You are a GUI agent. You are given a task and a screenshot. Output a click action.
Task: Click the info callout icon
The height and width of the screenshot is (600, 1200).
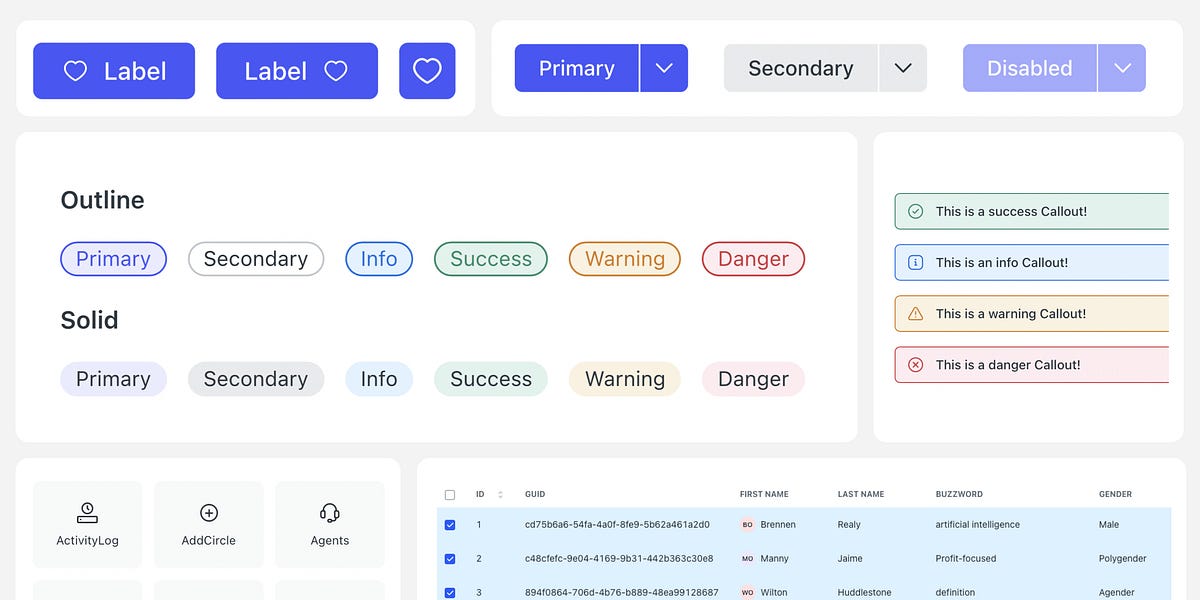click(915, 262)
